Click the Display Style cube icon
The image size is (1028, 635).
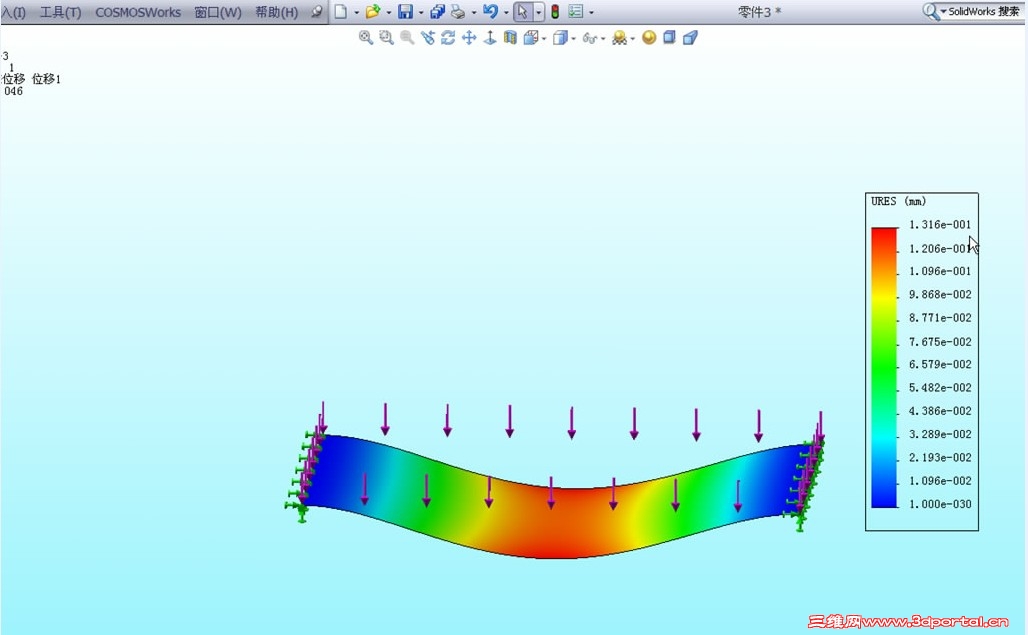click(x=560, y=37)
